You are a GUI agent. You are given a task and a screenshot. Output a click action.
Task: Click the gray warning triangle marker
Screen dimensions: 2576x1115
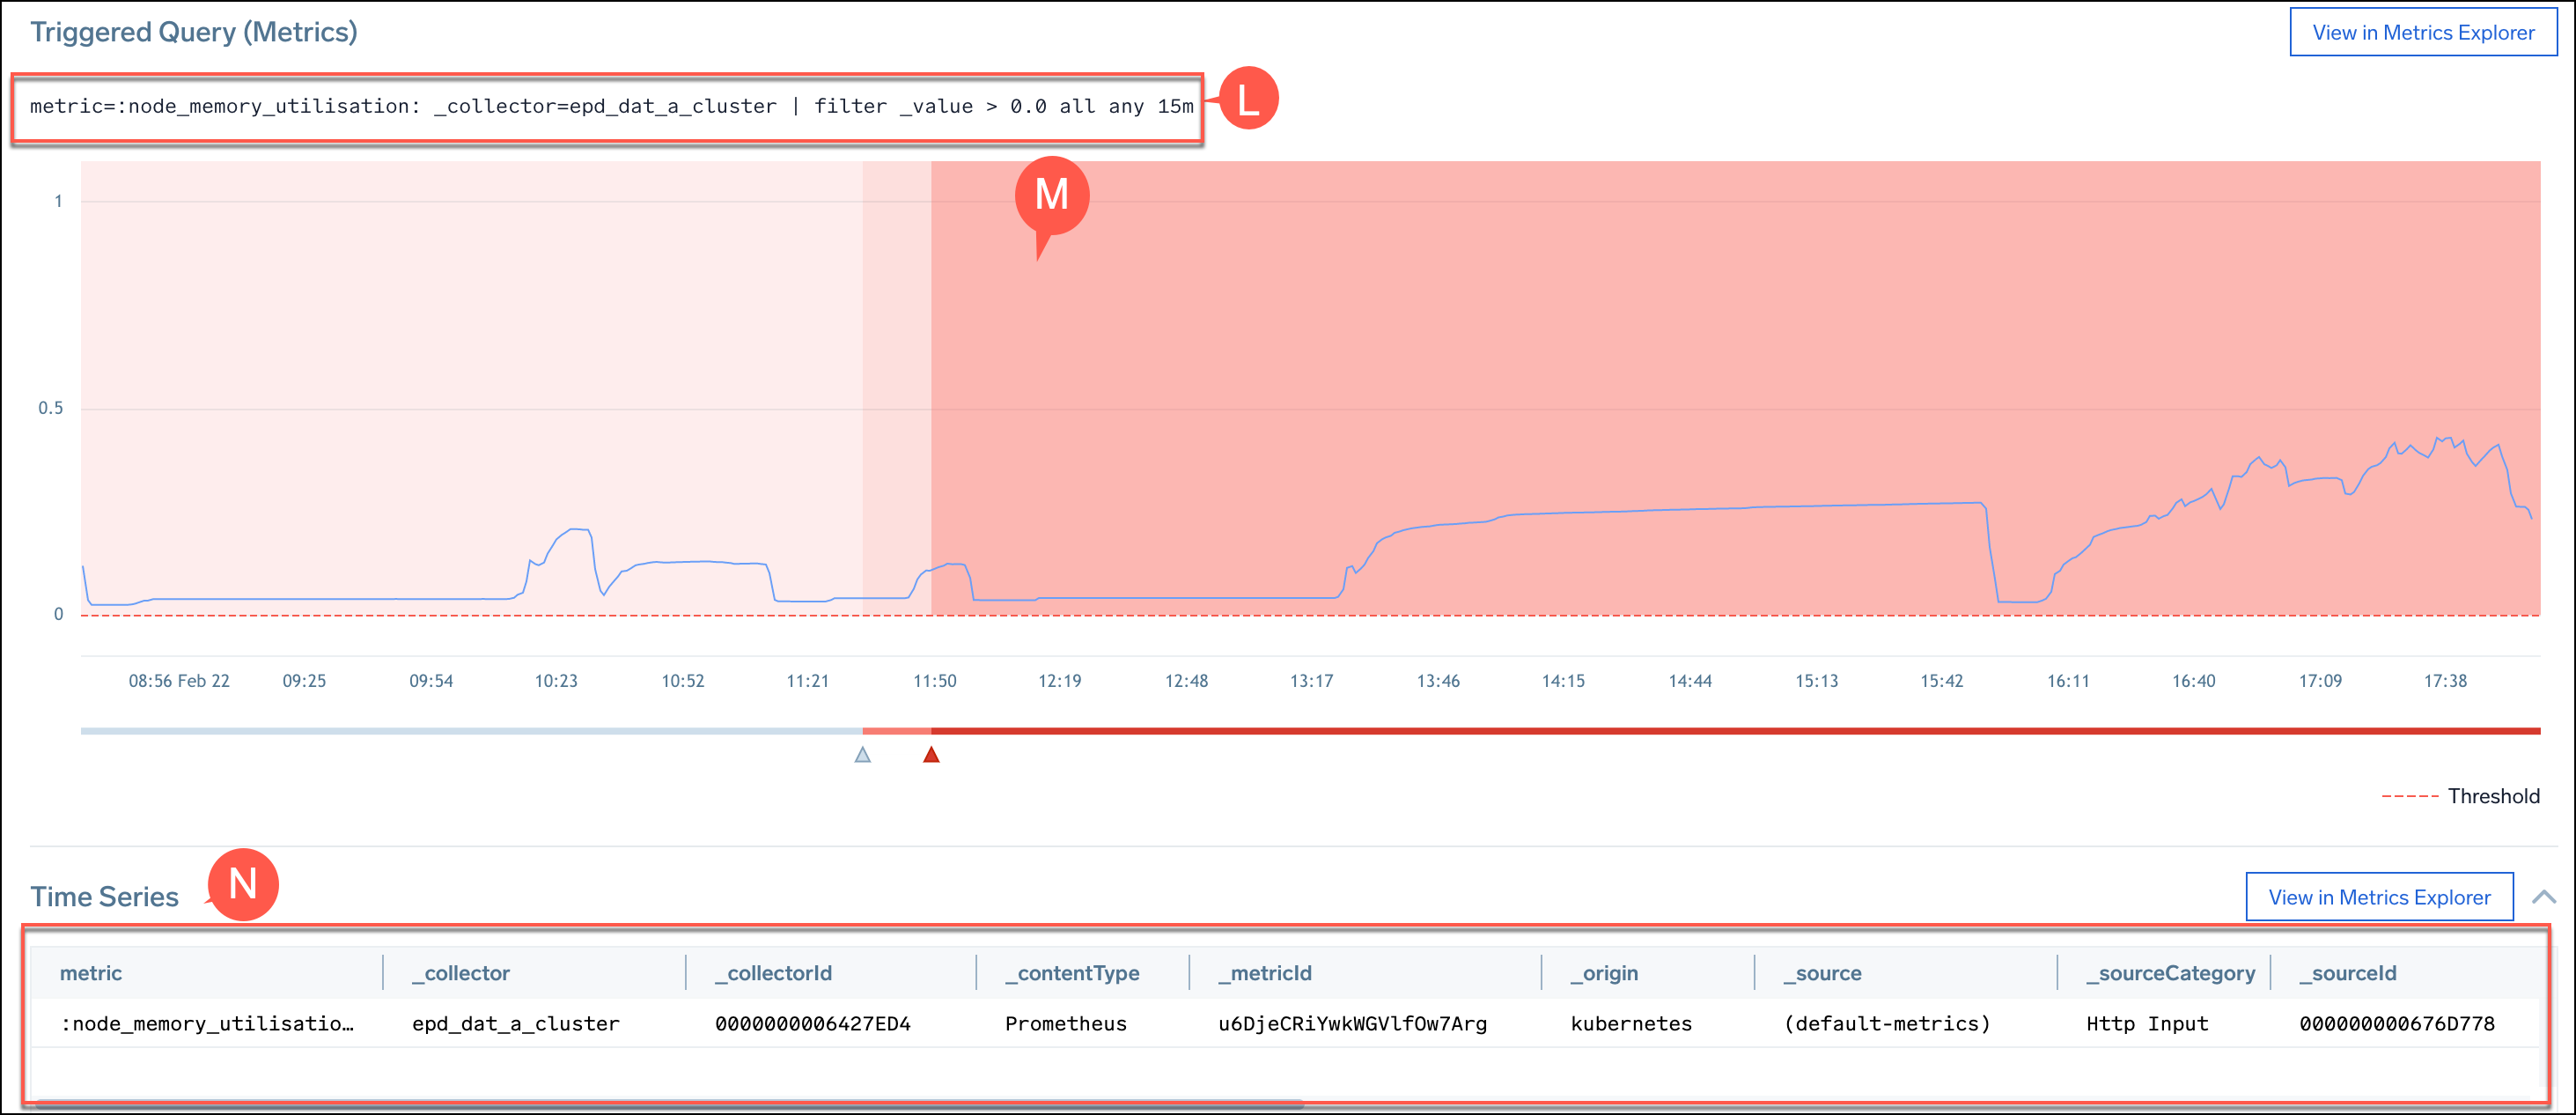point(863,755)
